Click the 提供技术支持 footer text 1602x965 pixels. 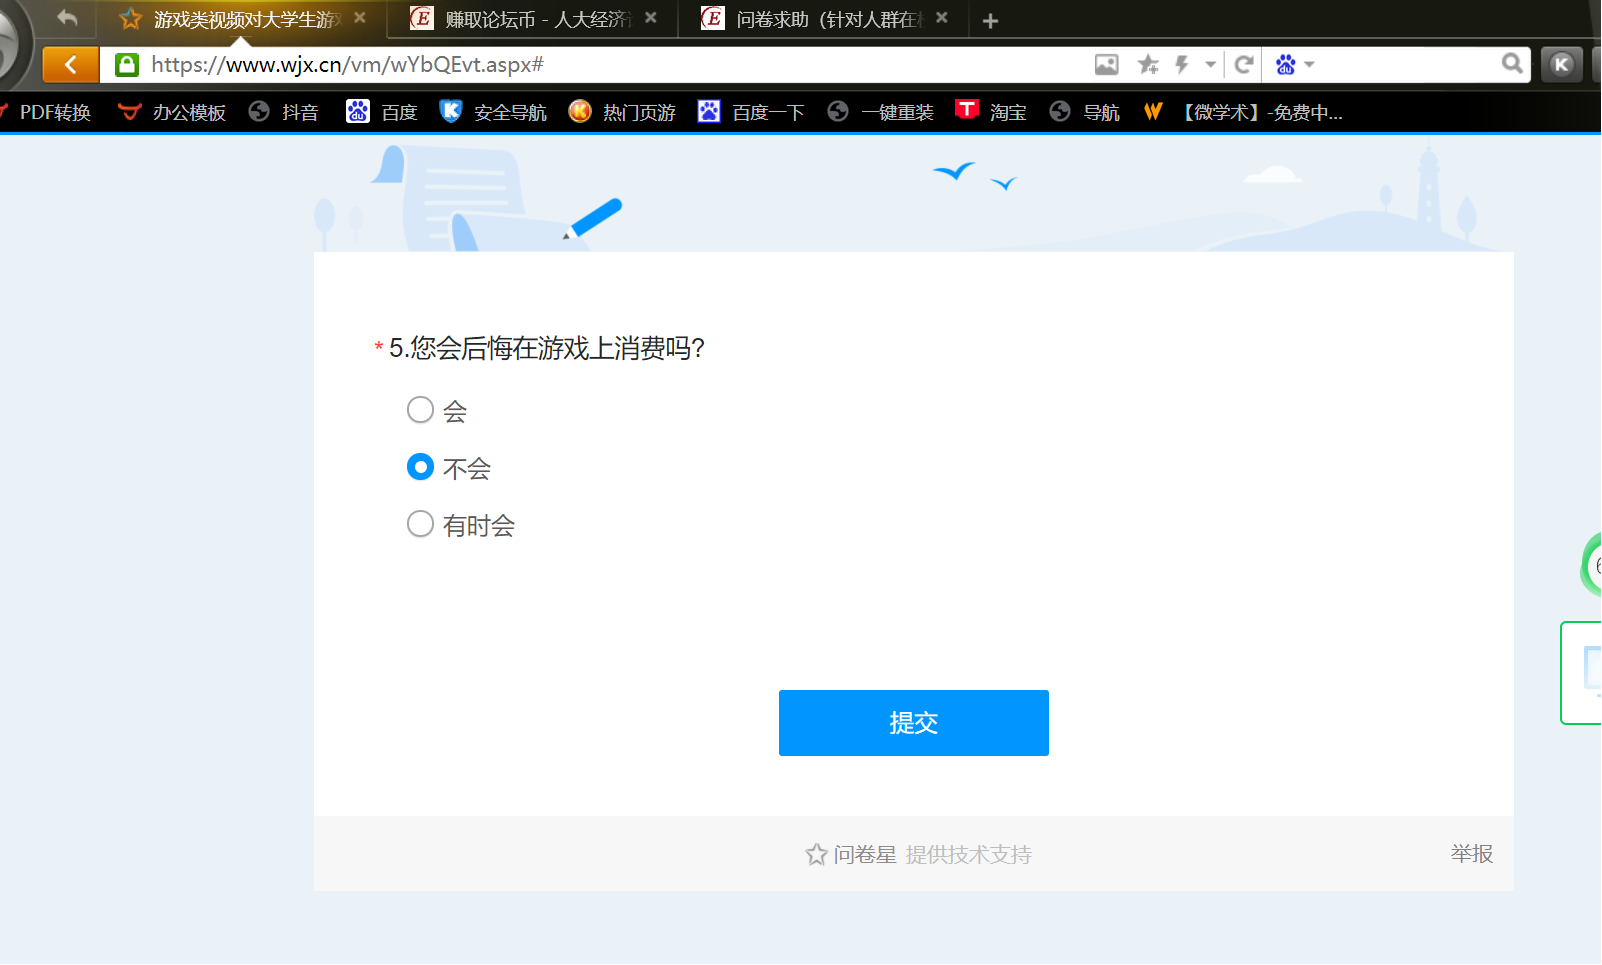(x=969, y=855)
